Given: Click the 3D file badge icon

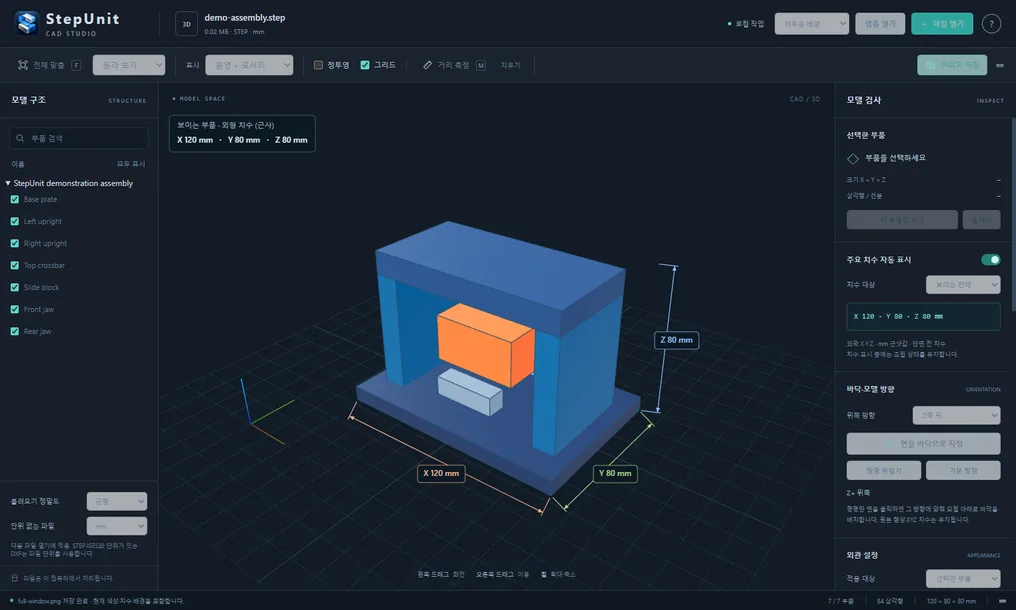Looking at the screenshot, I should coord(187,24).
